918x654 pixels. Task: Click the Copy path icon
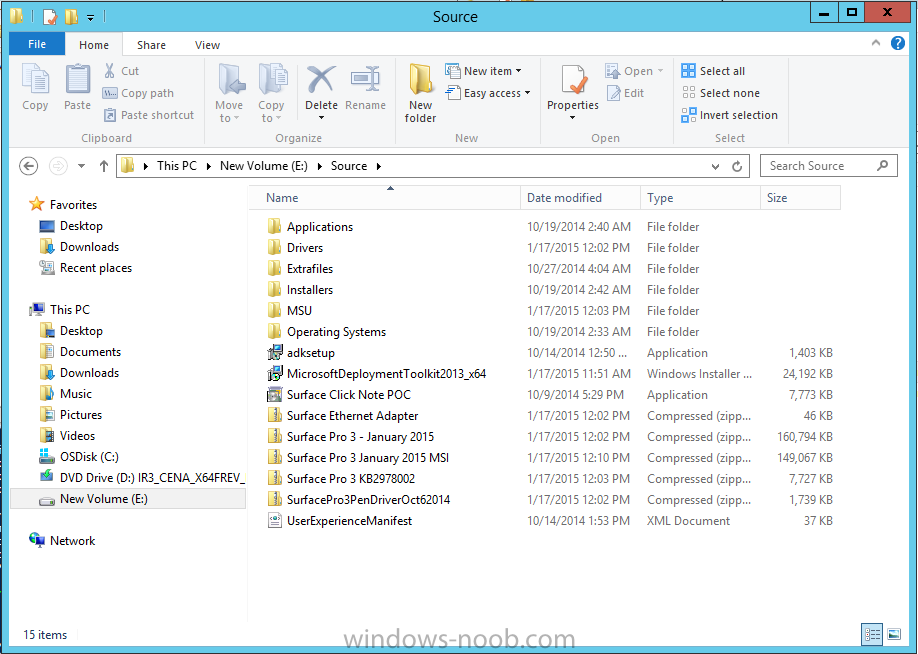(109, 93)
